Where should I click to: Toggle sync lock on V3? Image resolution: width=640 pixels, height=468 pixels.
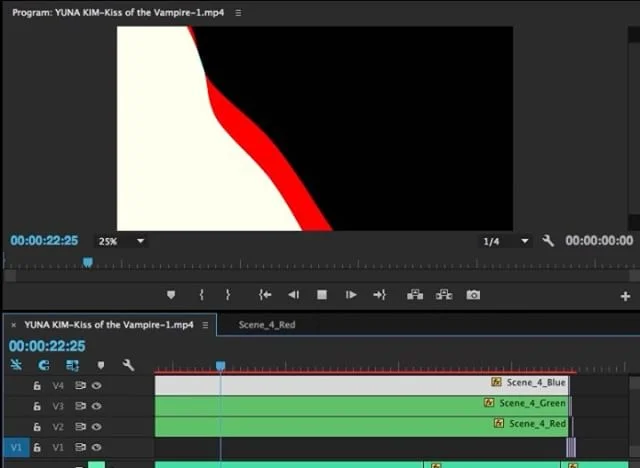tap(80, 406)
